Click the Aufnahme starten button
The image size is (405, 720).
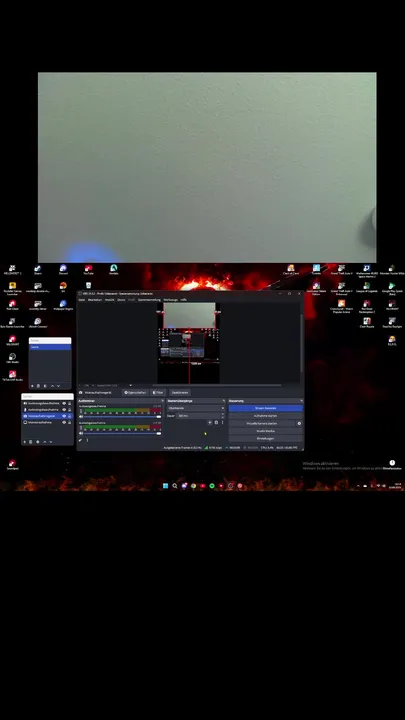tap(265, 416)
